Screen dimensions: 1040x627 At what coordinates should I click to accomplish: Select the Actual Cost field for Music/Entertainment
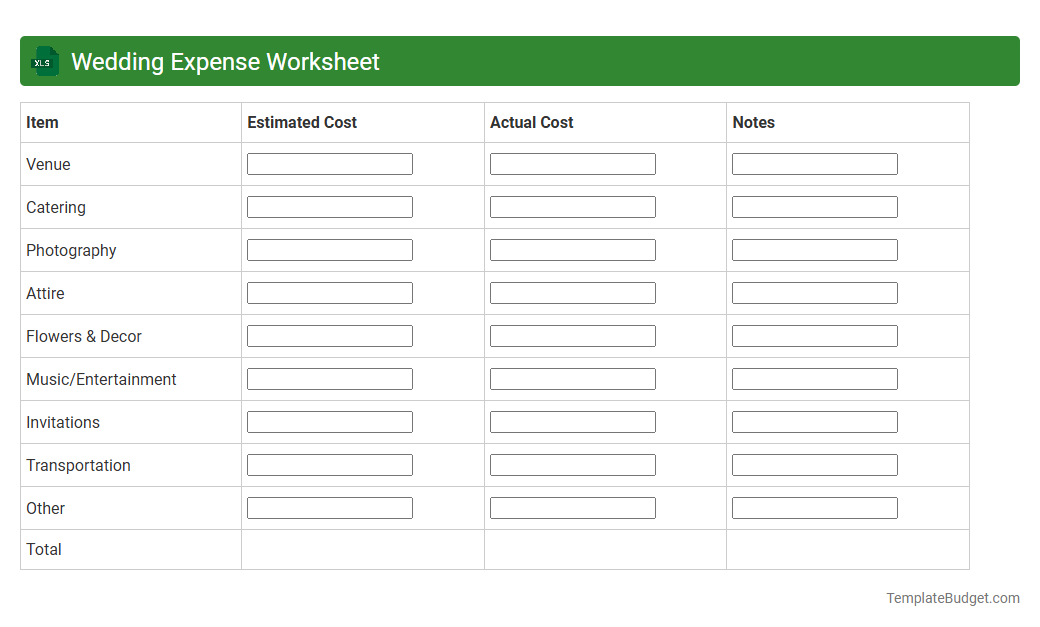pyautogui.click(x=572, y=378)
